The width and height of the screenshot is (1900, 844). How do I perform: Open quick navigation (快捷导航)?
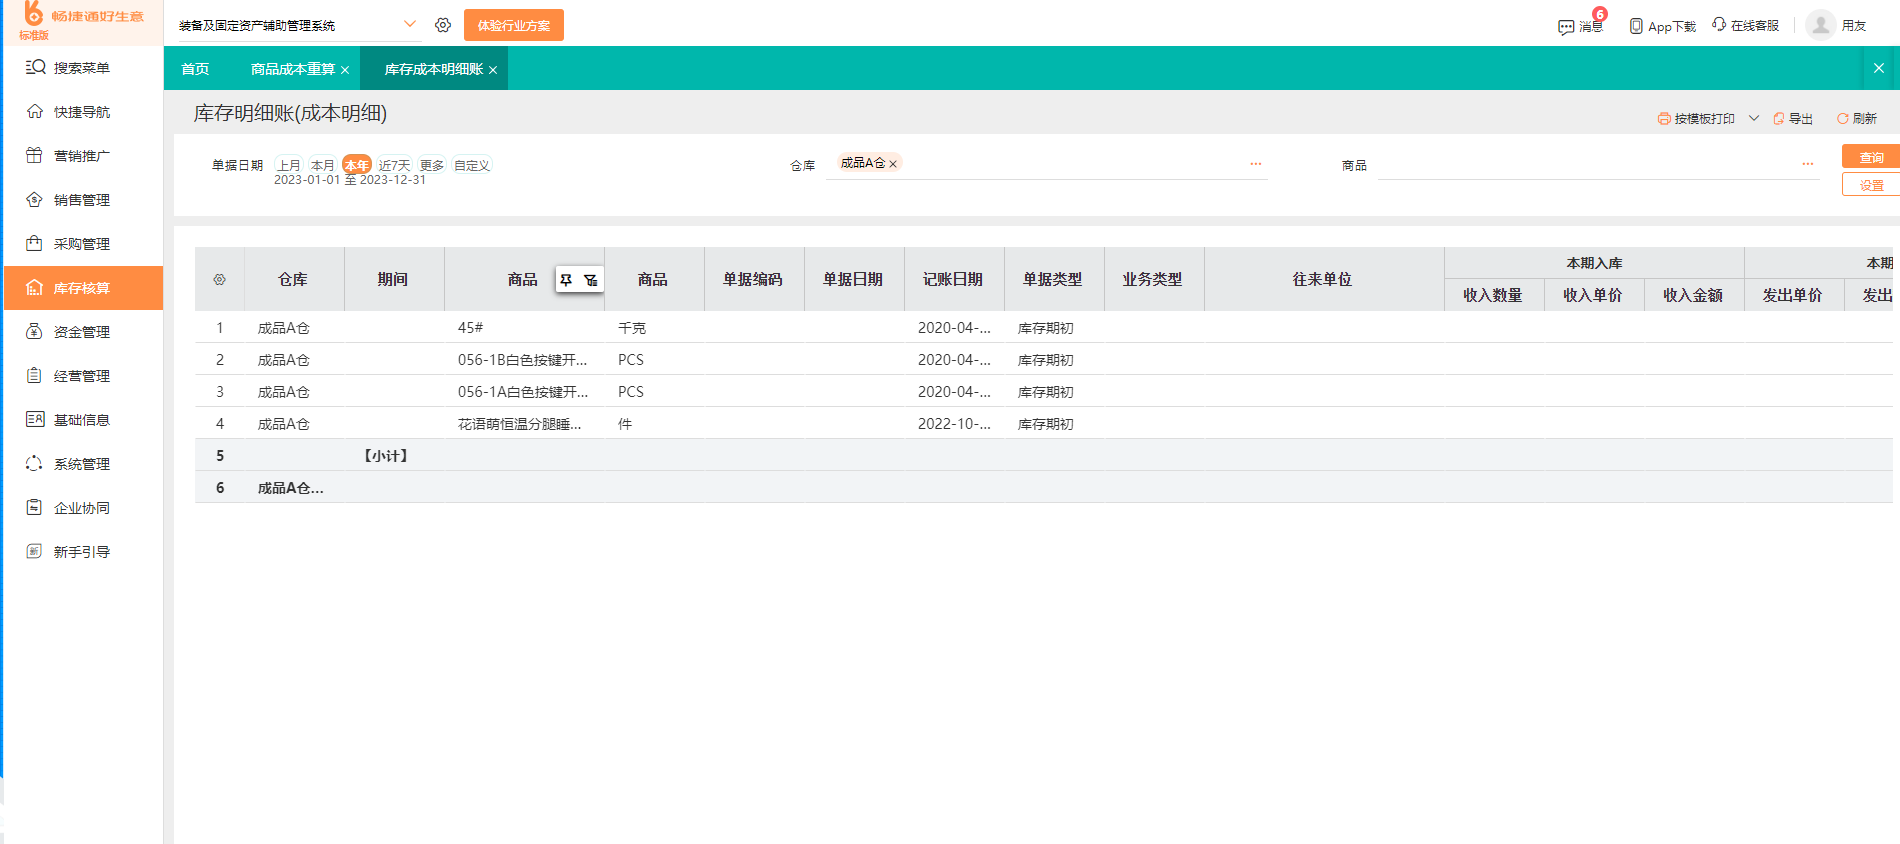click(81, 112)
